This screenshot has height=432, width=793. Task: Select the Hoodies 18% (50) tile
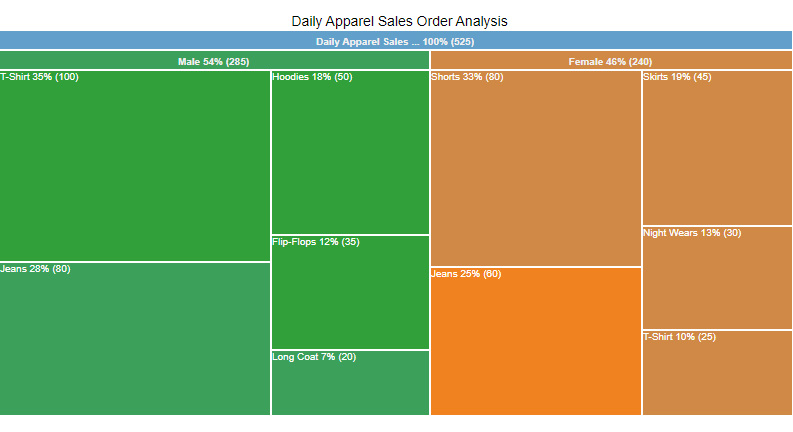click(350, 152)
